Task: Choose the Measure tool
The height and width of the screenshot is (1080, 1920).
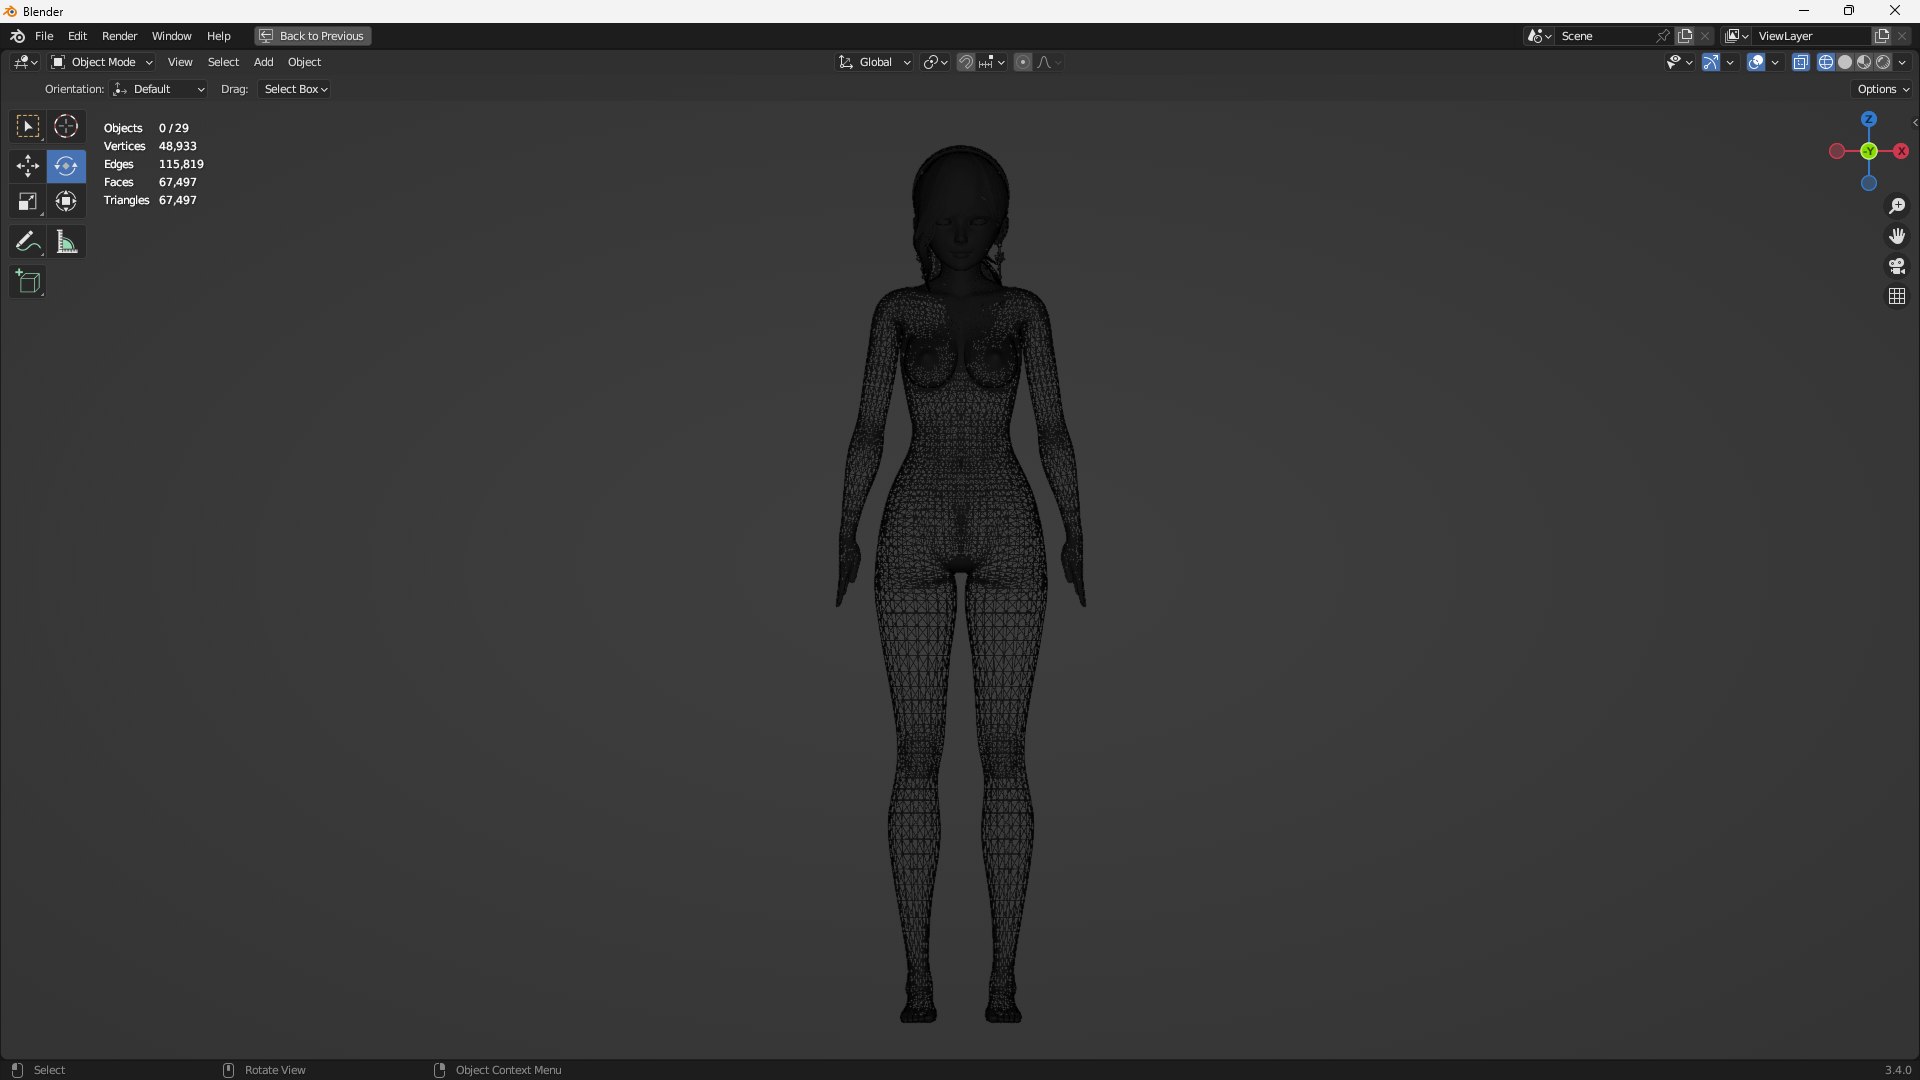Action: pyautogui.click(x=66, y=242)
